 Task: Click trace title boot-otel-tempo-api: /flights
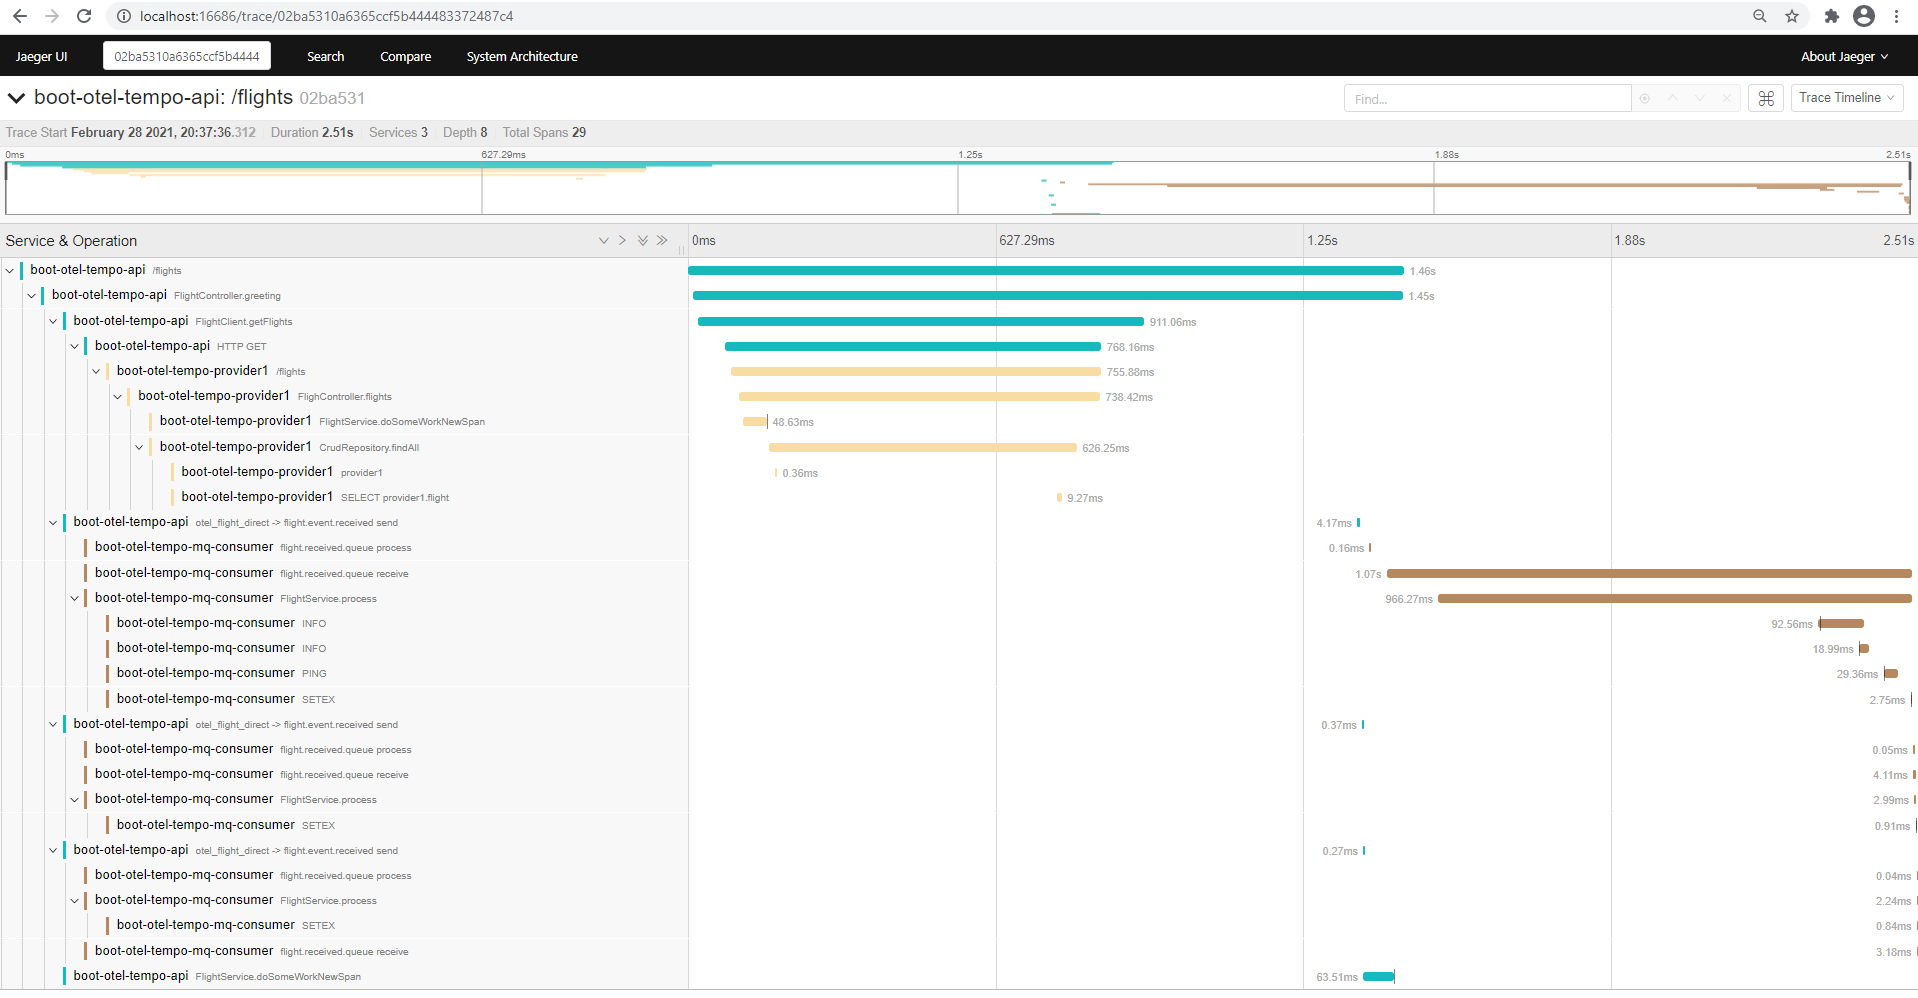coord(164,97)
